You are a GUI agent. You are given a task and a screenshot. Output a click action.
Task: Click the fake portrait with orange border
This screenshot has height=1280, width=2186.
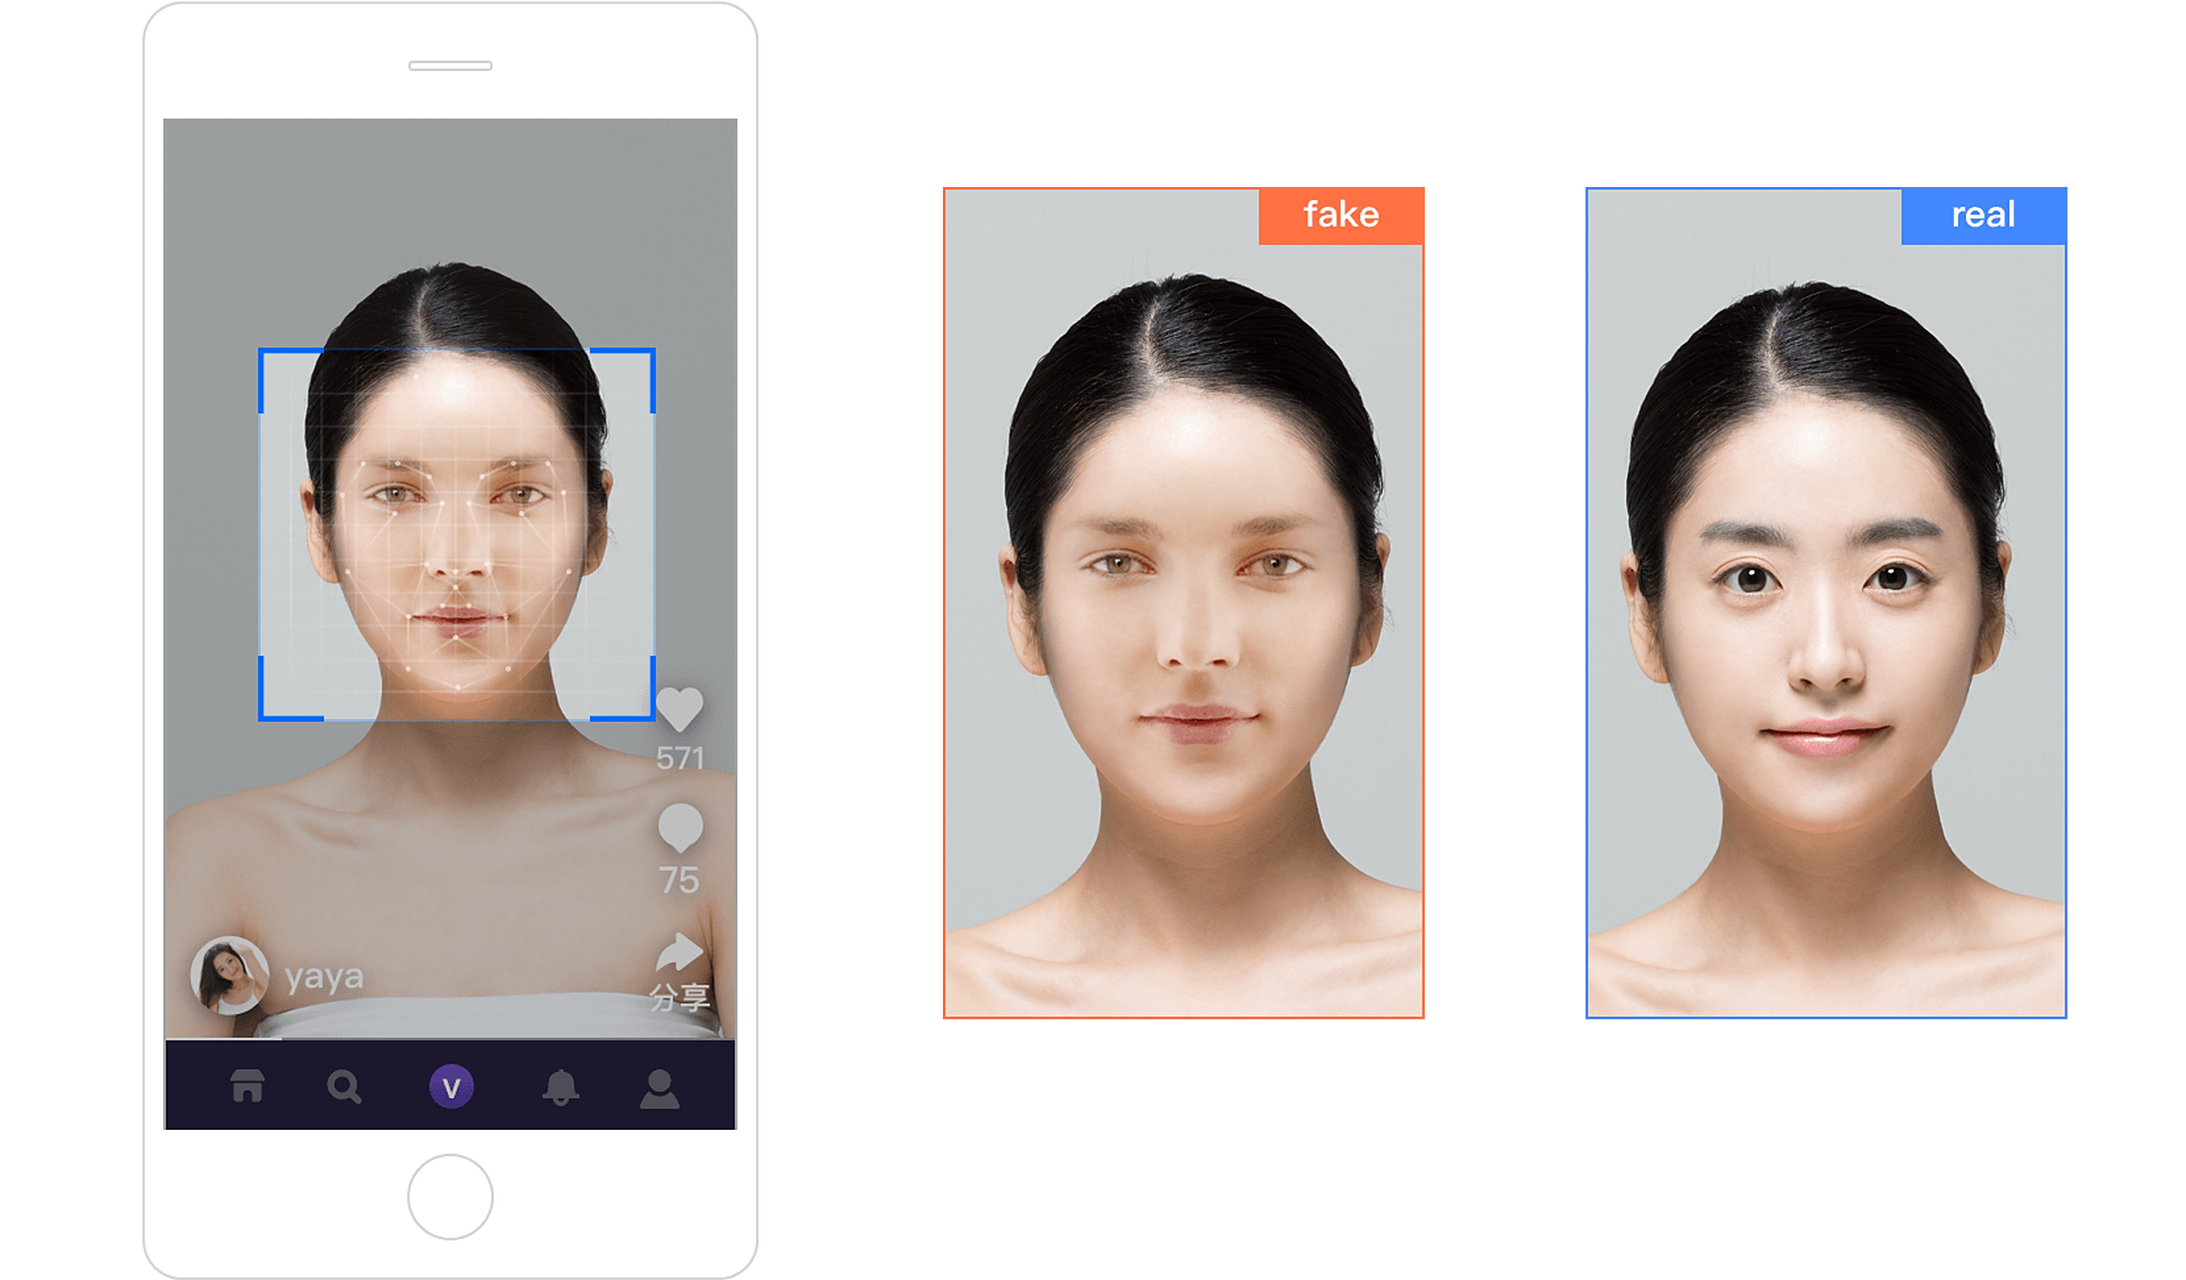(x=1183, y=620)
